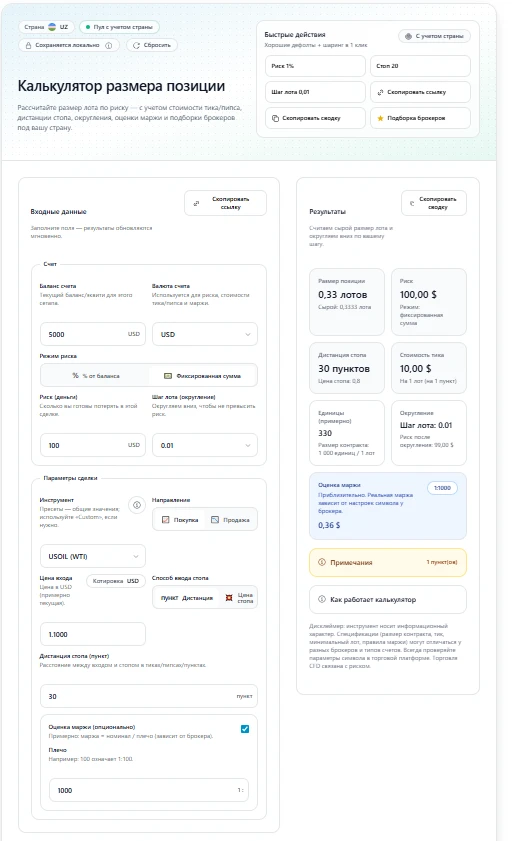Click star icon on Подборка брокеров
This screenshot has width=512, height=841.
point(381,119)
